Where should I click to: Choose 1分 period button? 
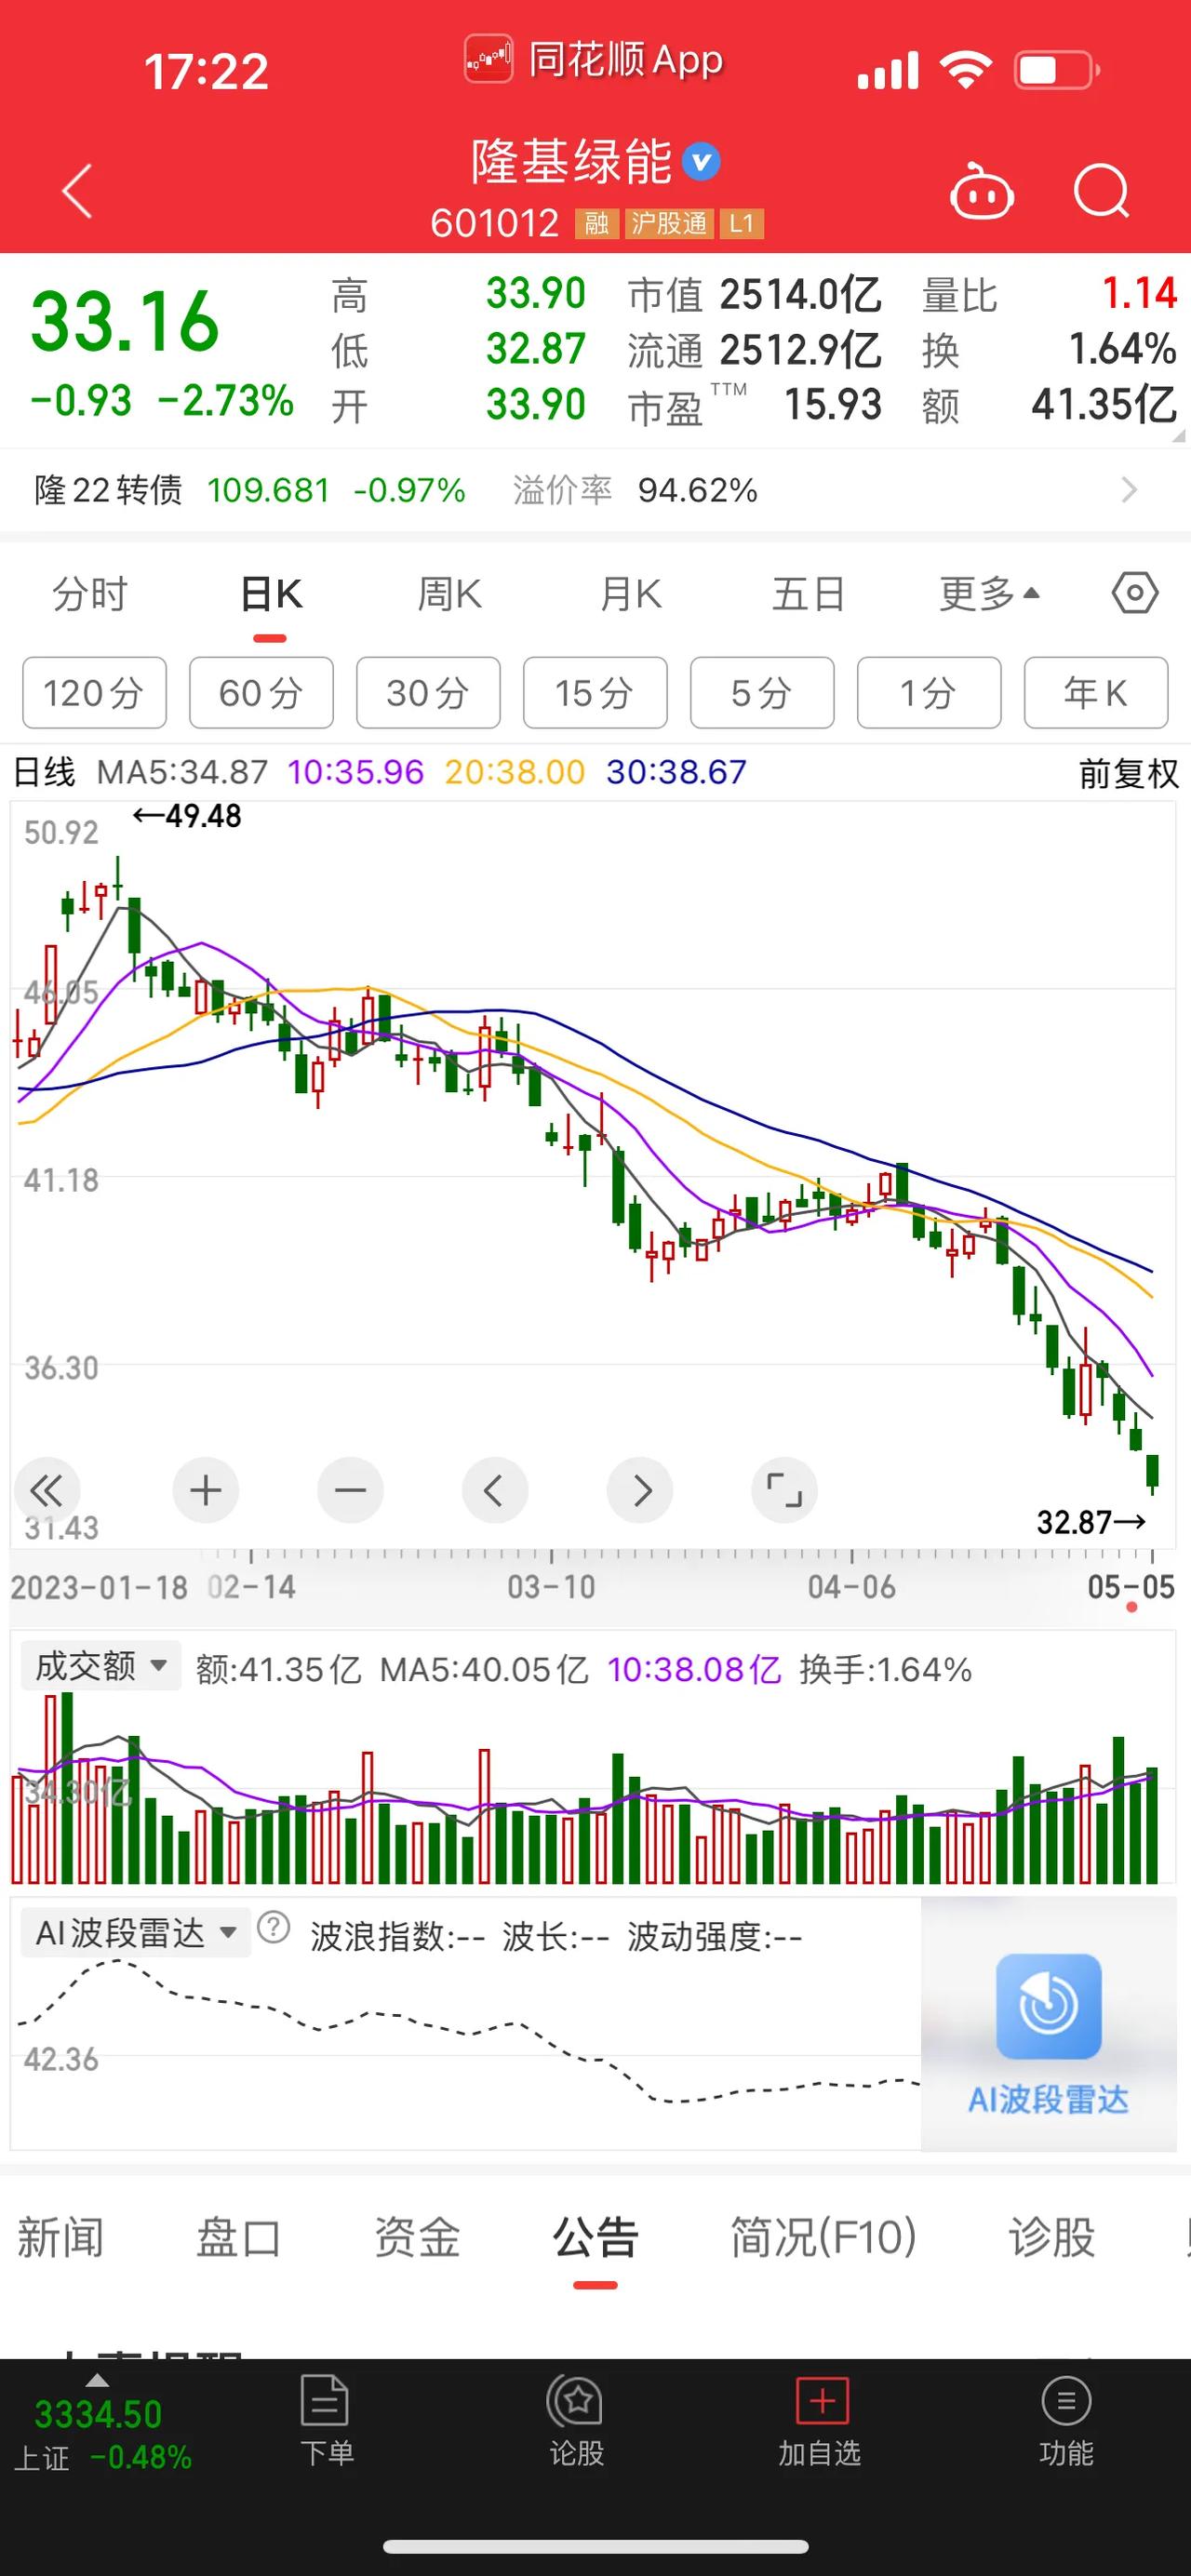[x=929, y=692]
